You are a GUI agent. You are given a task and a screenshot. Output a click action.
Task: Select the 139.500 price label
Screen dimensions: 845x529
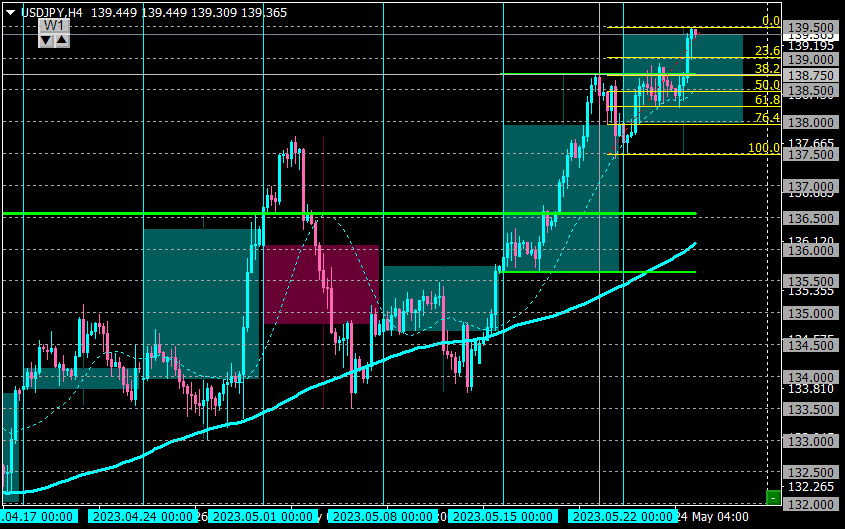(811, 27)
